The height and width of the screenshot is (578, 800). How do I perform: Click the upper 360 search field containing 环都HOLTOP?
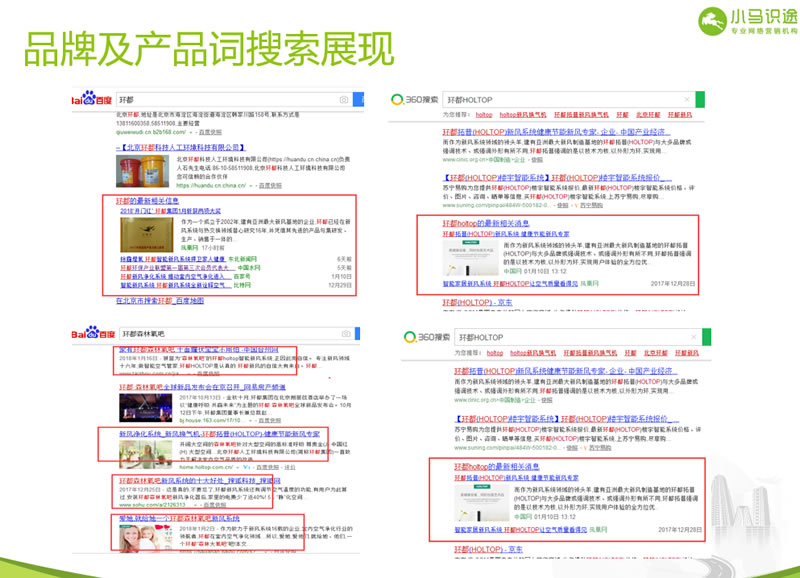coord(569,99)
